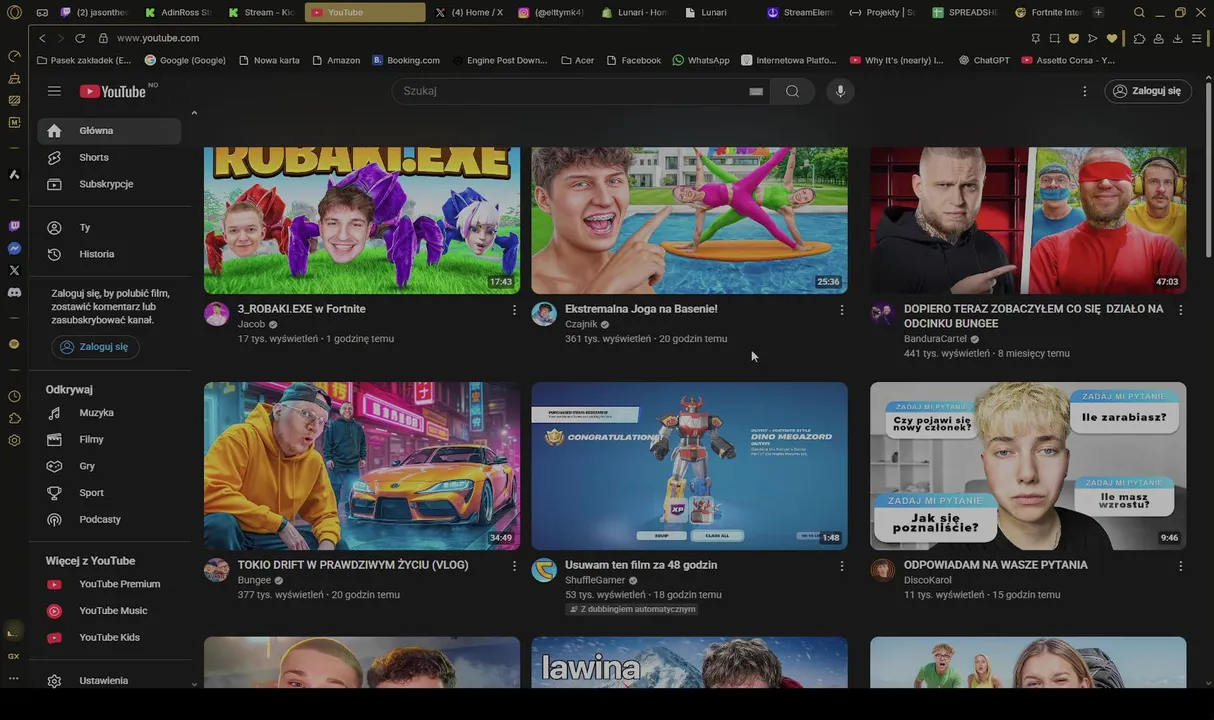Open TOKIO DRIFT video thumbnail
Viewport: 1214px width, 720px height.
tap(362, 466)
